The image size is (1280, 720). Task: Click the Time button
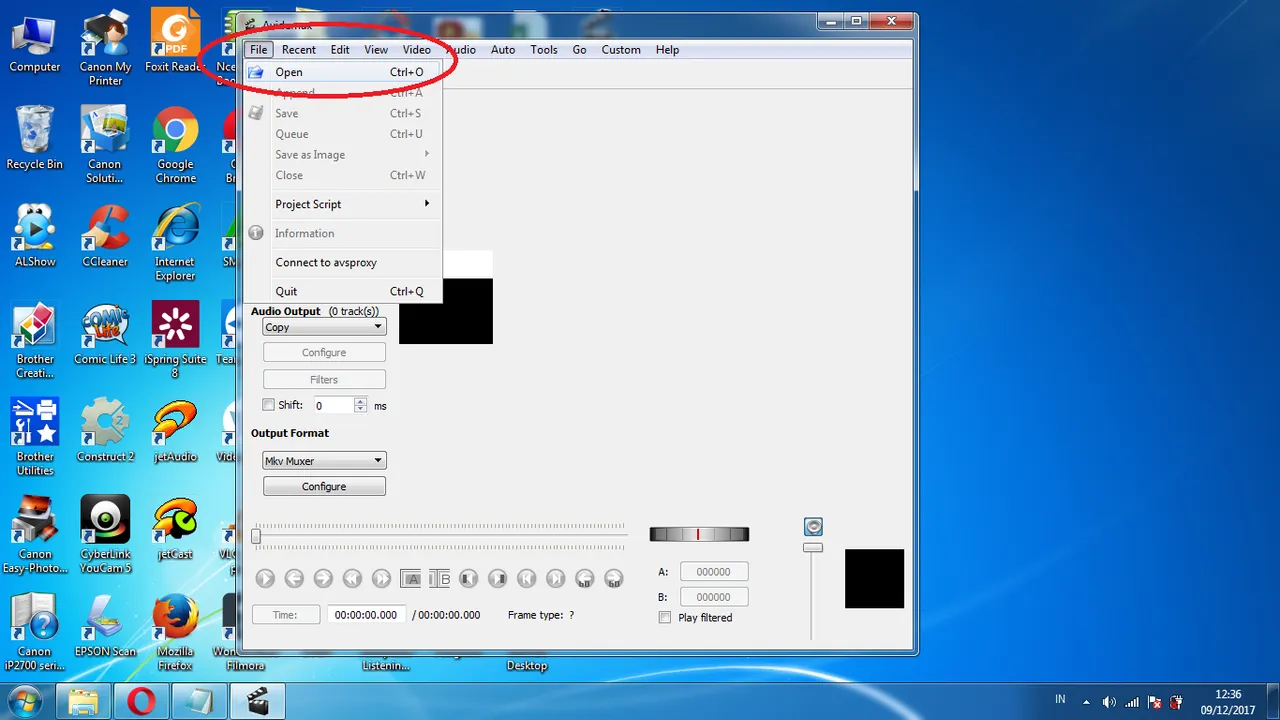click(x=286, y=615)
